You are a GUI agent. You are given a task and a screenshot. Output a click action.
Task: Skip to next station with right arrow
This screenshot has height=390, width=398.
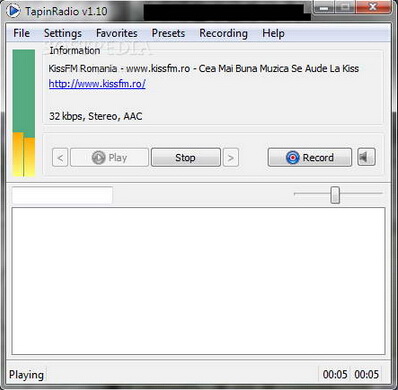pyautogui.click(x=231, y=157)
